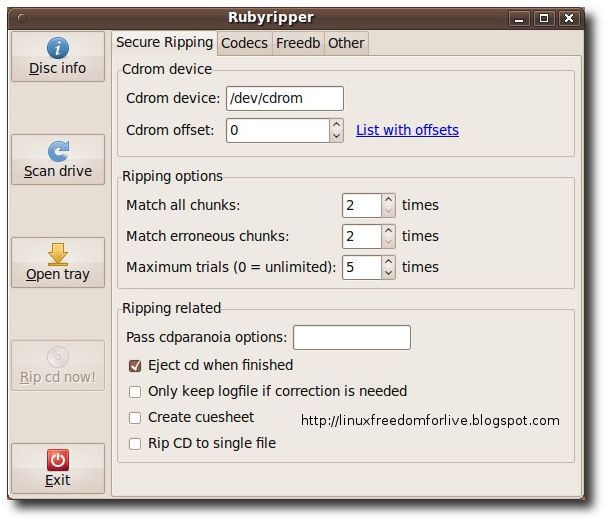Screen dimensions: 608x523
Task: Increase Match all chunks count
Action: coord(388,199)
